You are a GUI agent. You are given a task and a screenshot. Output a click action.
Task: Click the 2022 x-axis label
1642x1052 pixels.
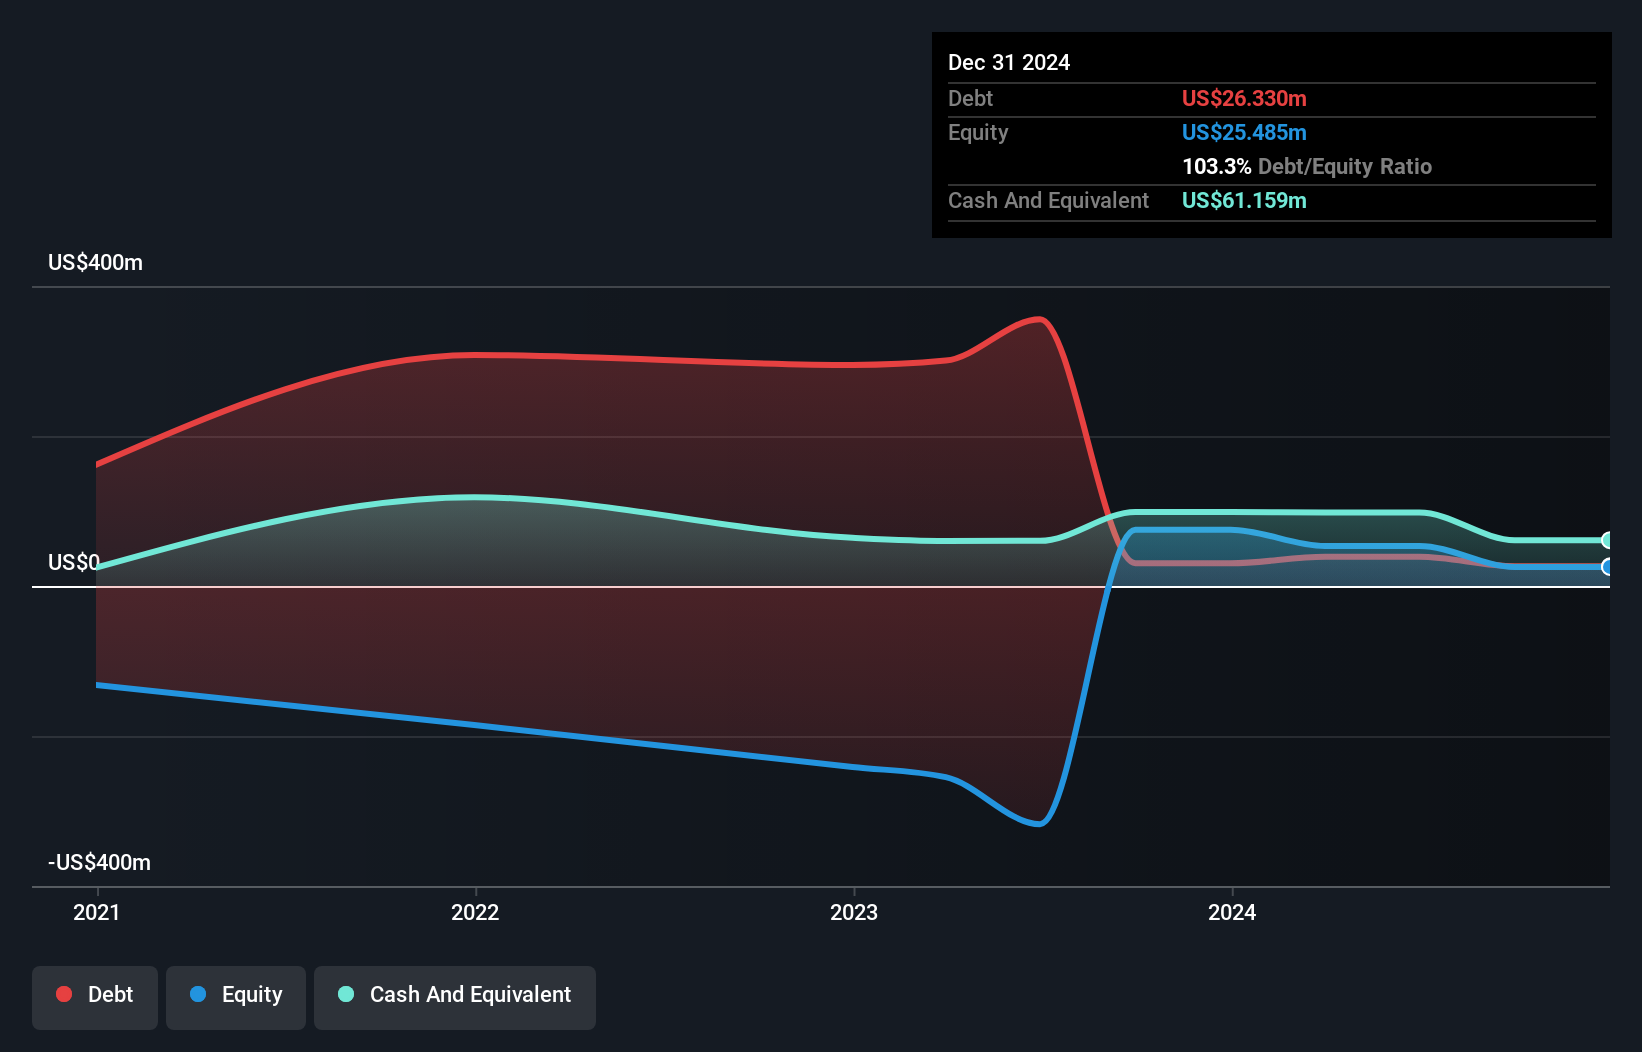point(475,912)
